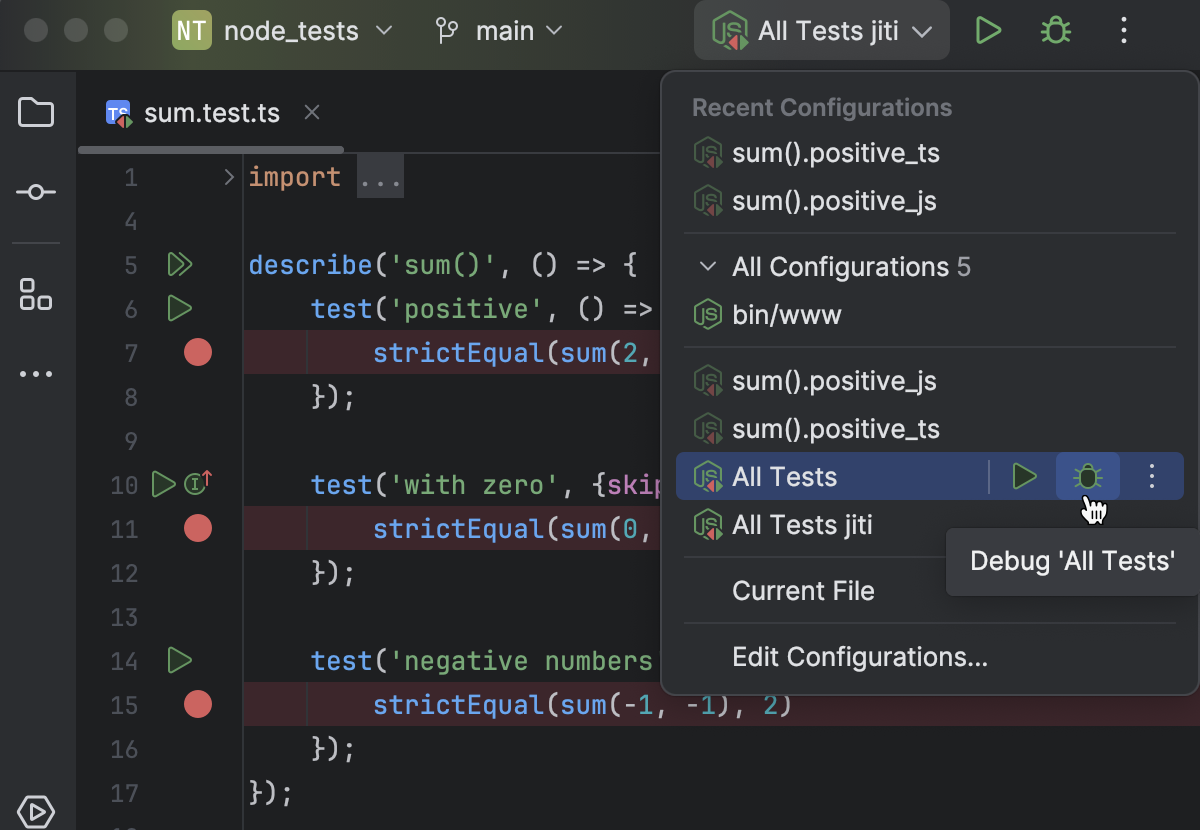Switch to the sum.test.ts editor tab
Viewport: 1200px width, 830px height.
211,113
